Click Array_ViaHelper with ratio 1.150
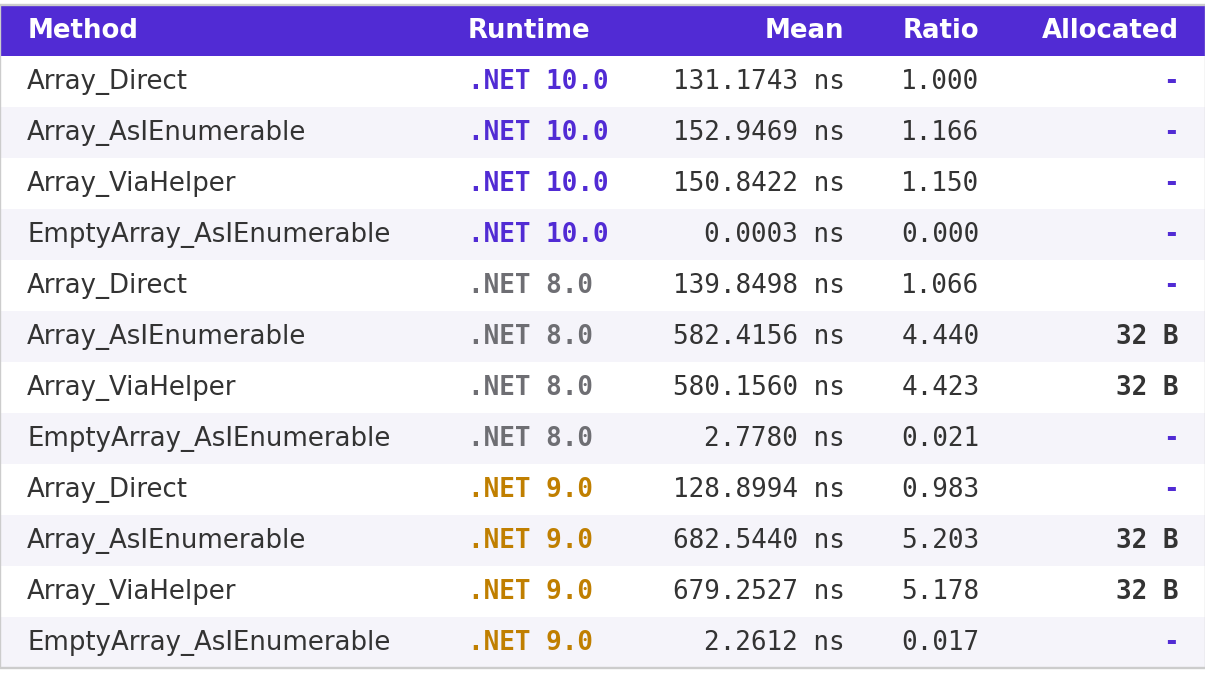The image size is (1205, 673). pos(131,183)
